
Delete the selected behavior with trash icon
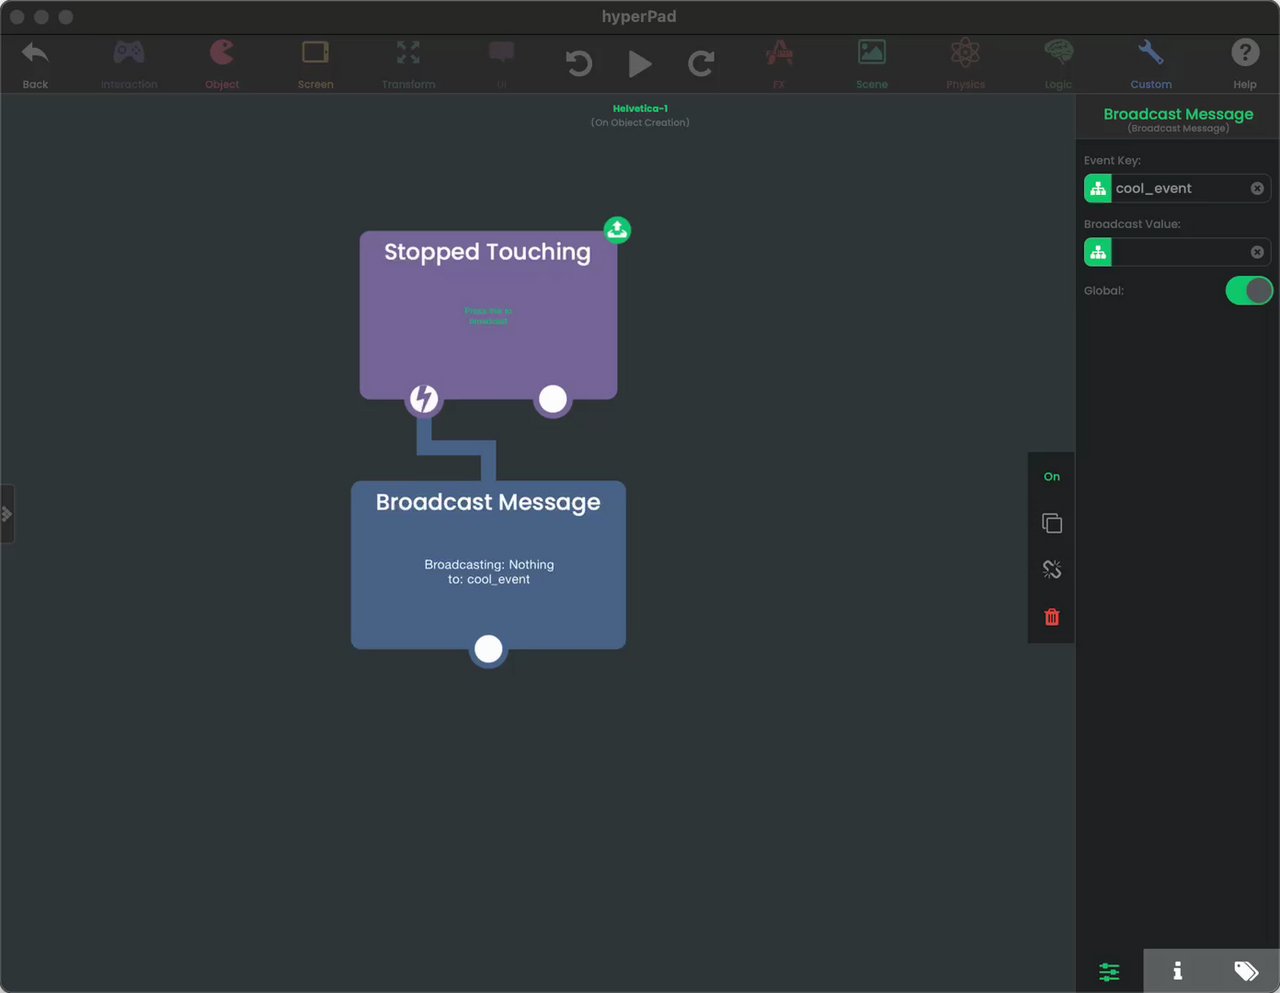pos(1052,617)
